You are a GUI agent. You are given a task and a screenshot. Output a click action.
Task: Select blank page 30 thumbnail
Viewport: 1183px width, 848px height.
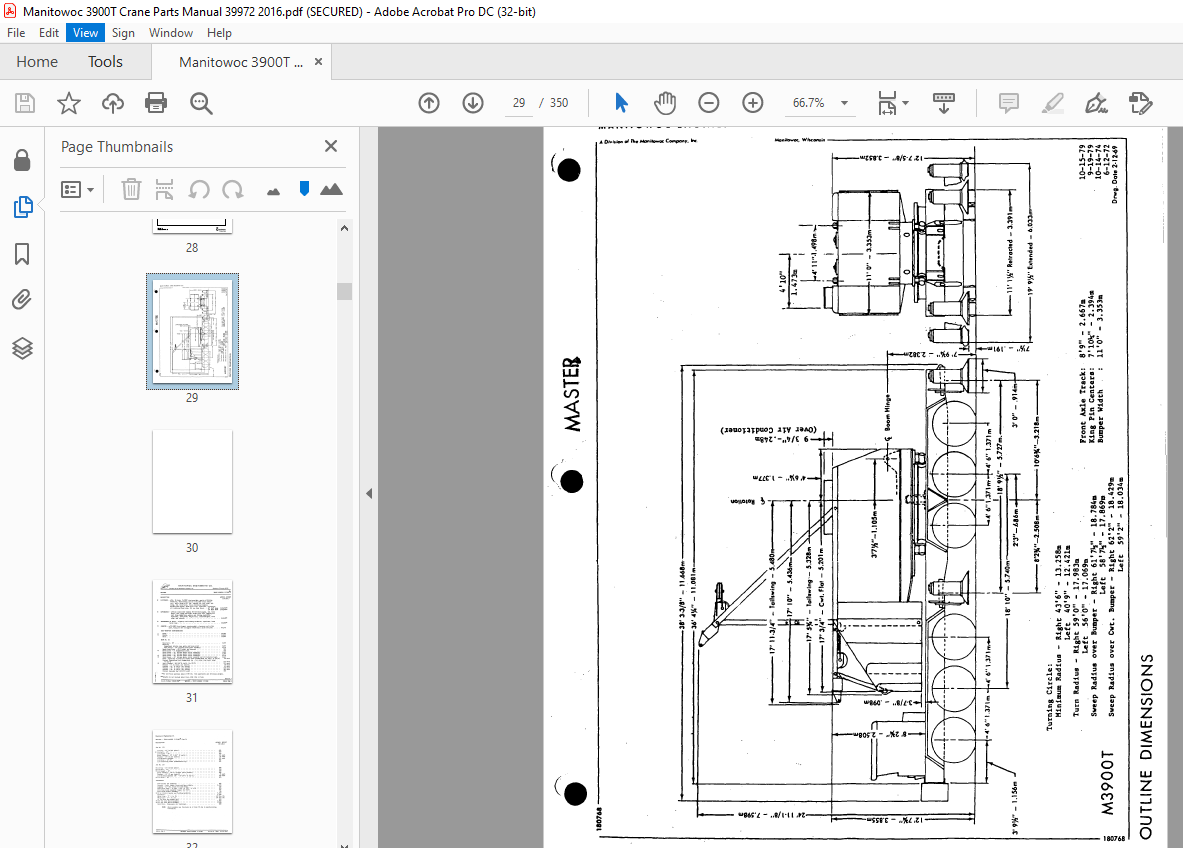point(192,481)
